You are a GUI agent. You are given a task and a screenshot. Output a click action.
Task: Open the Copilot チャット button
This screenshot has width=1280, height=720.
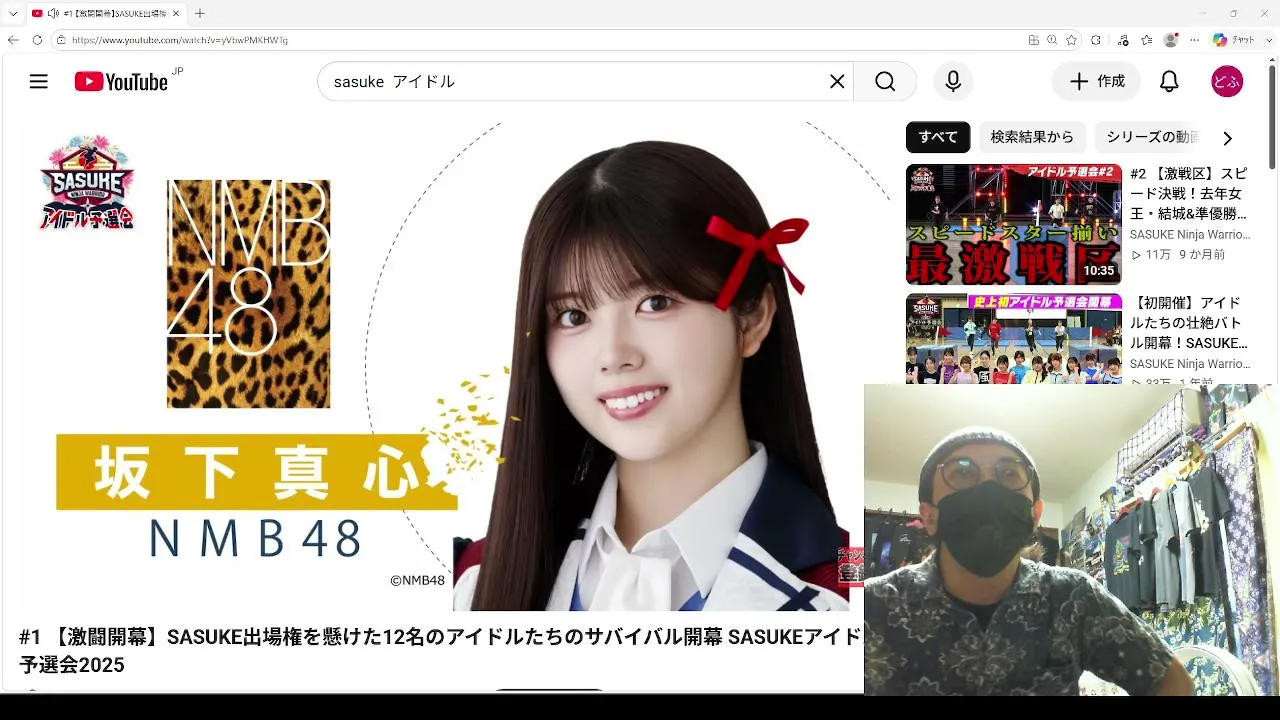1234,40
